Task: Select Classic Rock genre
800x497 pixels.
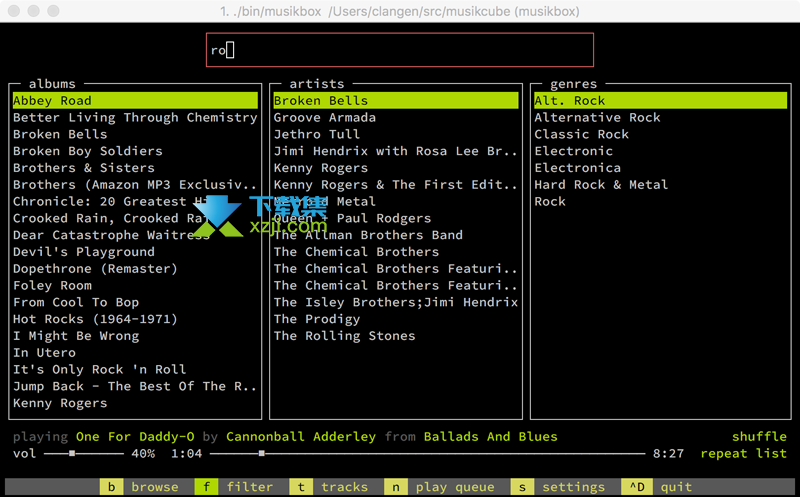Action: (x=661, y=134)
